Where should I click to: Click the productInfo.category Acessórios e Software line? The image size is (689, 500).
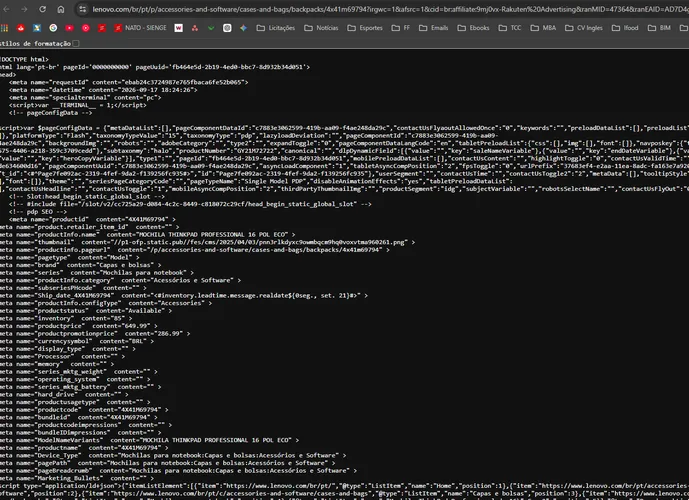120,280
